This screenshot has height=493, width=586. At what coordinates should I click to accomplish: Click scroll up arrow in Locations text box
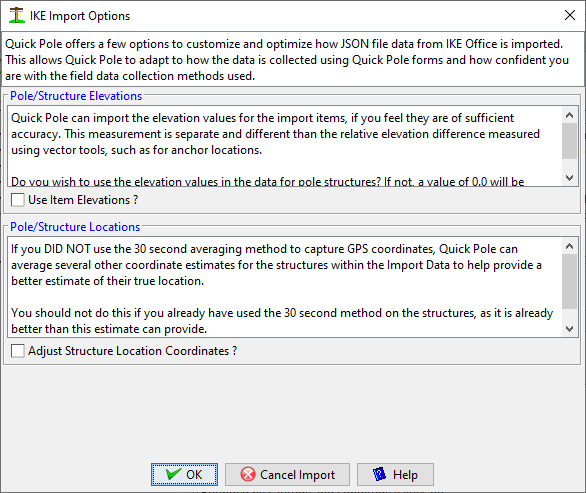(570, 246)
